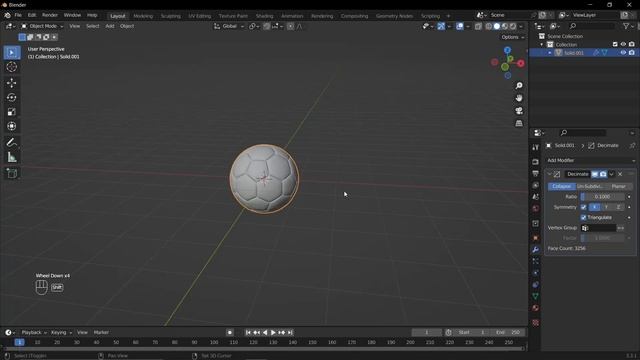Open the Add Modifier dropdown

tap(591, 160)
